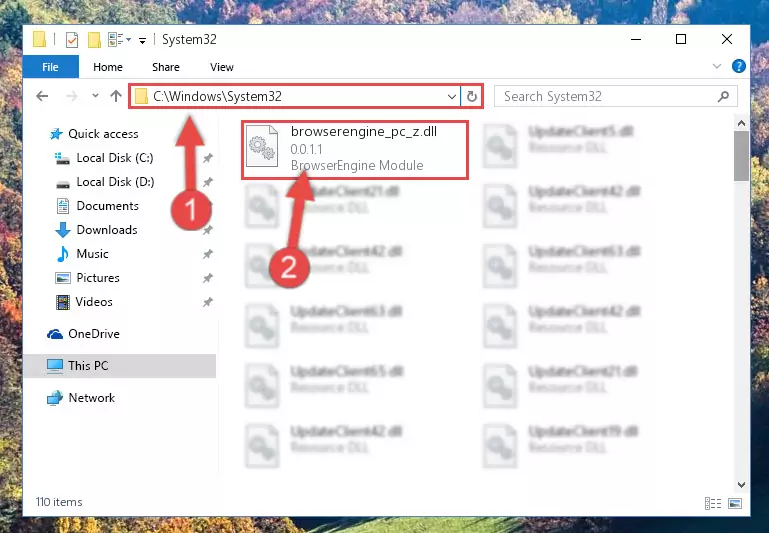This screenshot has width=769, height=533.
Task: Click the pin icon beside Downloads
Action: click(x=208, y=230)
